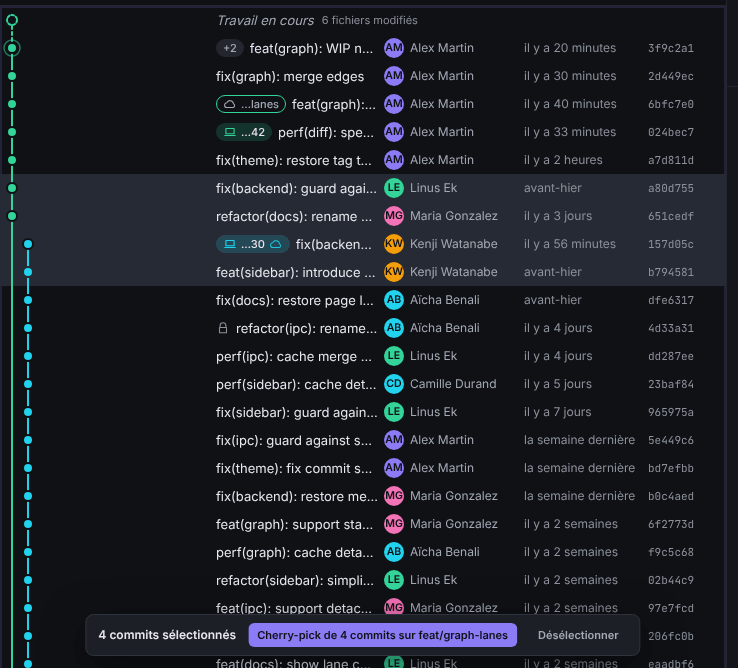
Task: Click Désélectionner to clear selection
Action: [578, 635]
